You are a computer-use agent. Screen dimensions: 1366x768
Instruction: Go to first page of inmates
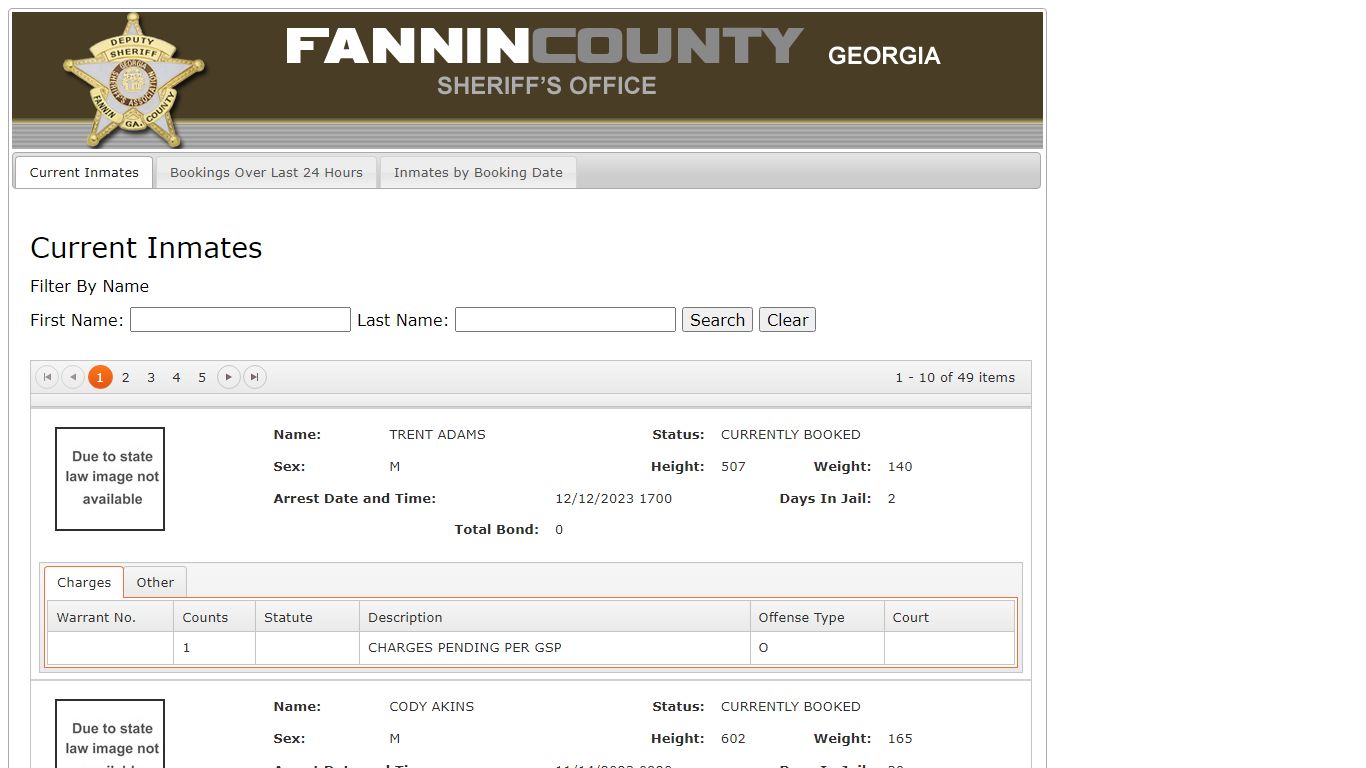coord(47,377)
